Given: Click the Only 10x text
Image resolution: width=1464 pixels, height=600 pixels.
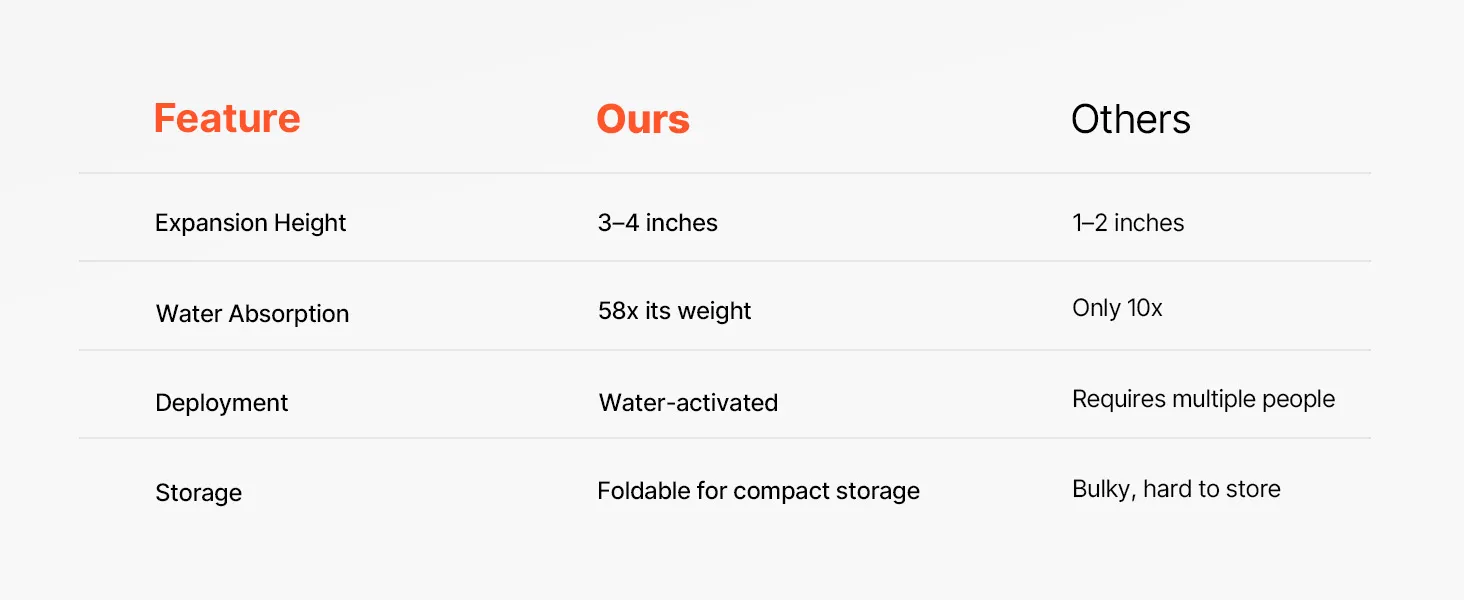Looking at the screenshot, I should (1117, 308).
